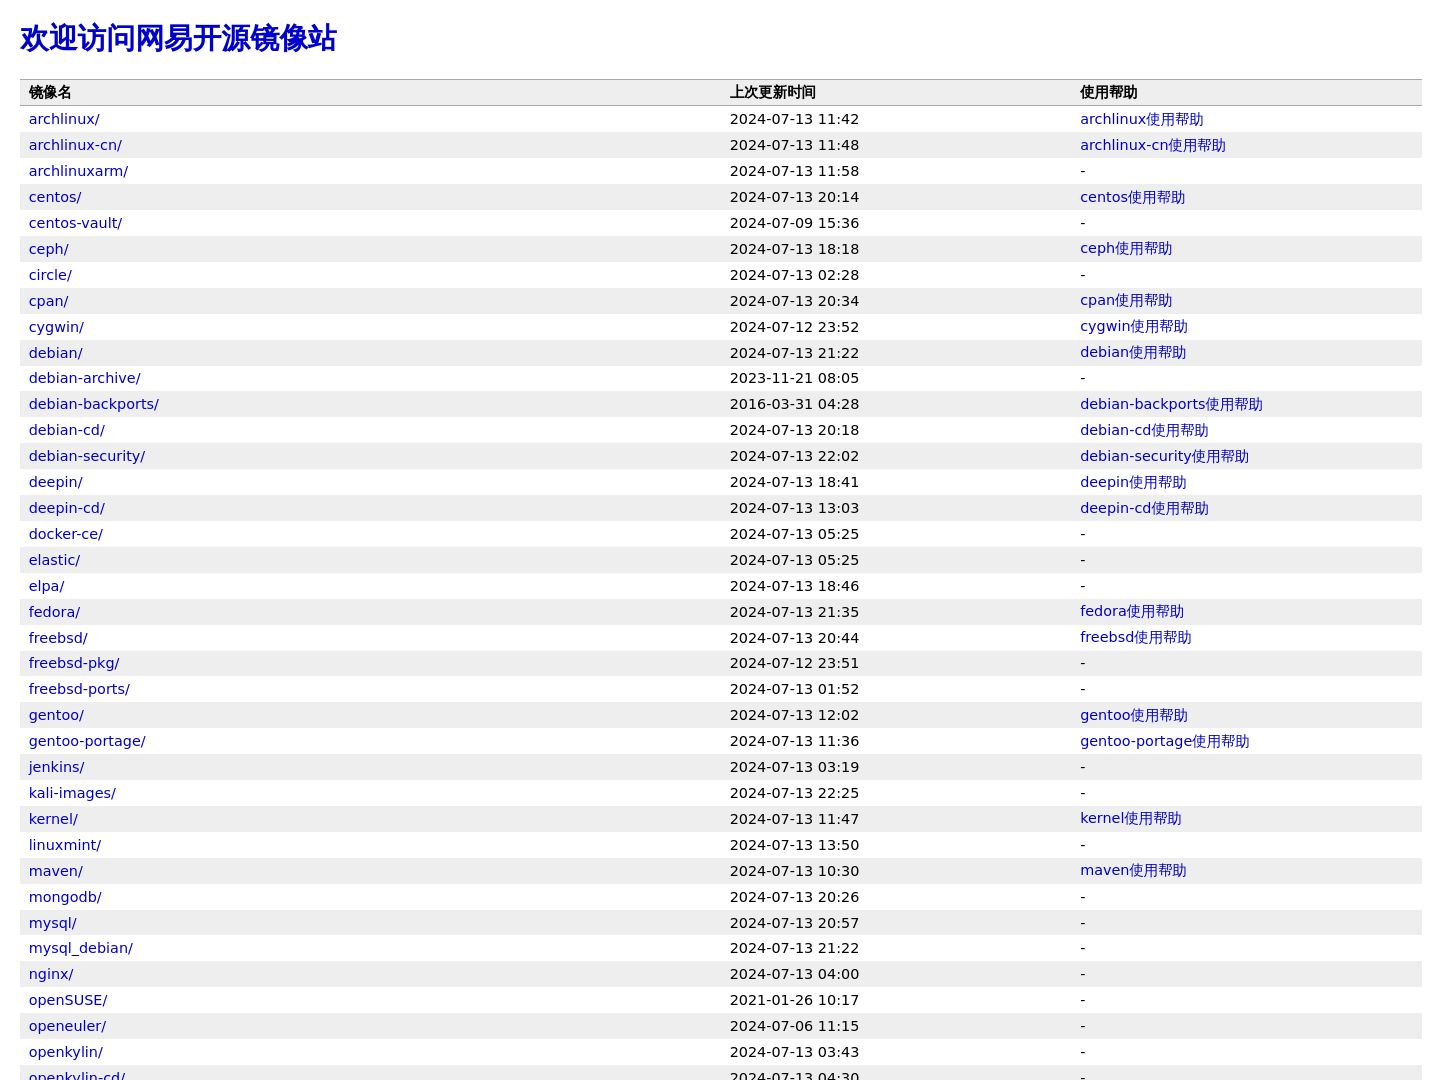Open the circle/ directory link

click(x=50, y=275)
